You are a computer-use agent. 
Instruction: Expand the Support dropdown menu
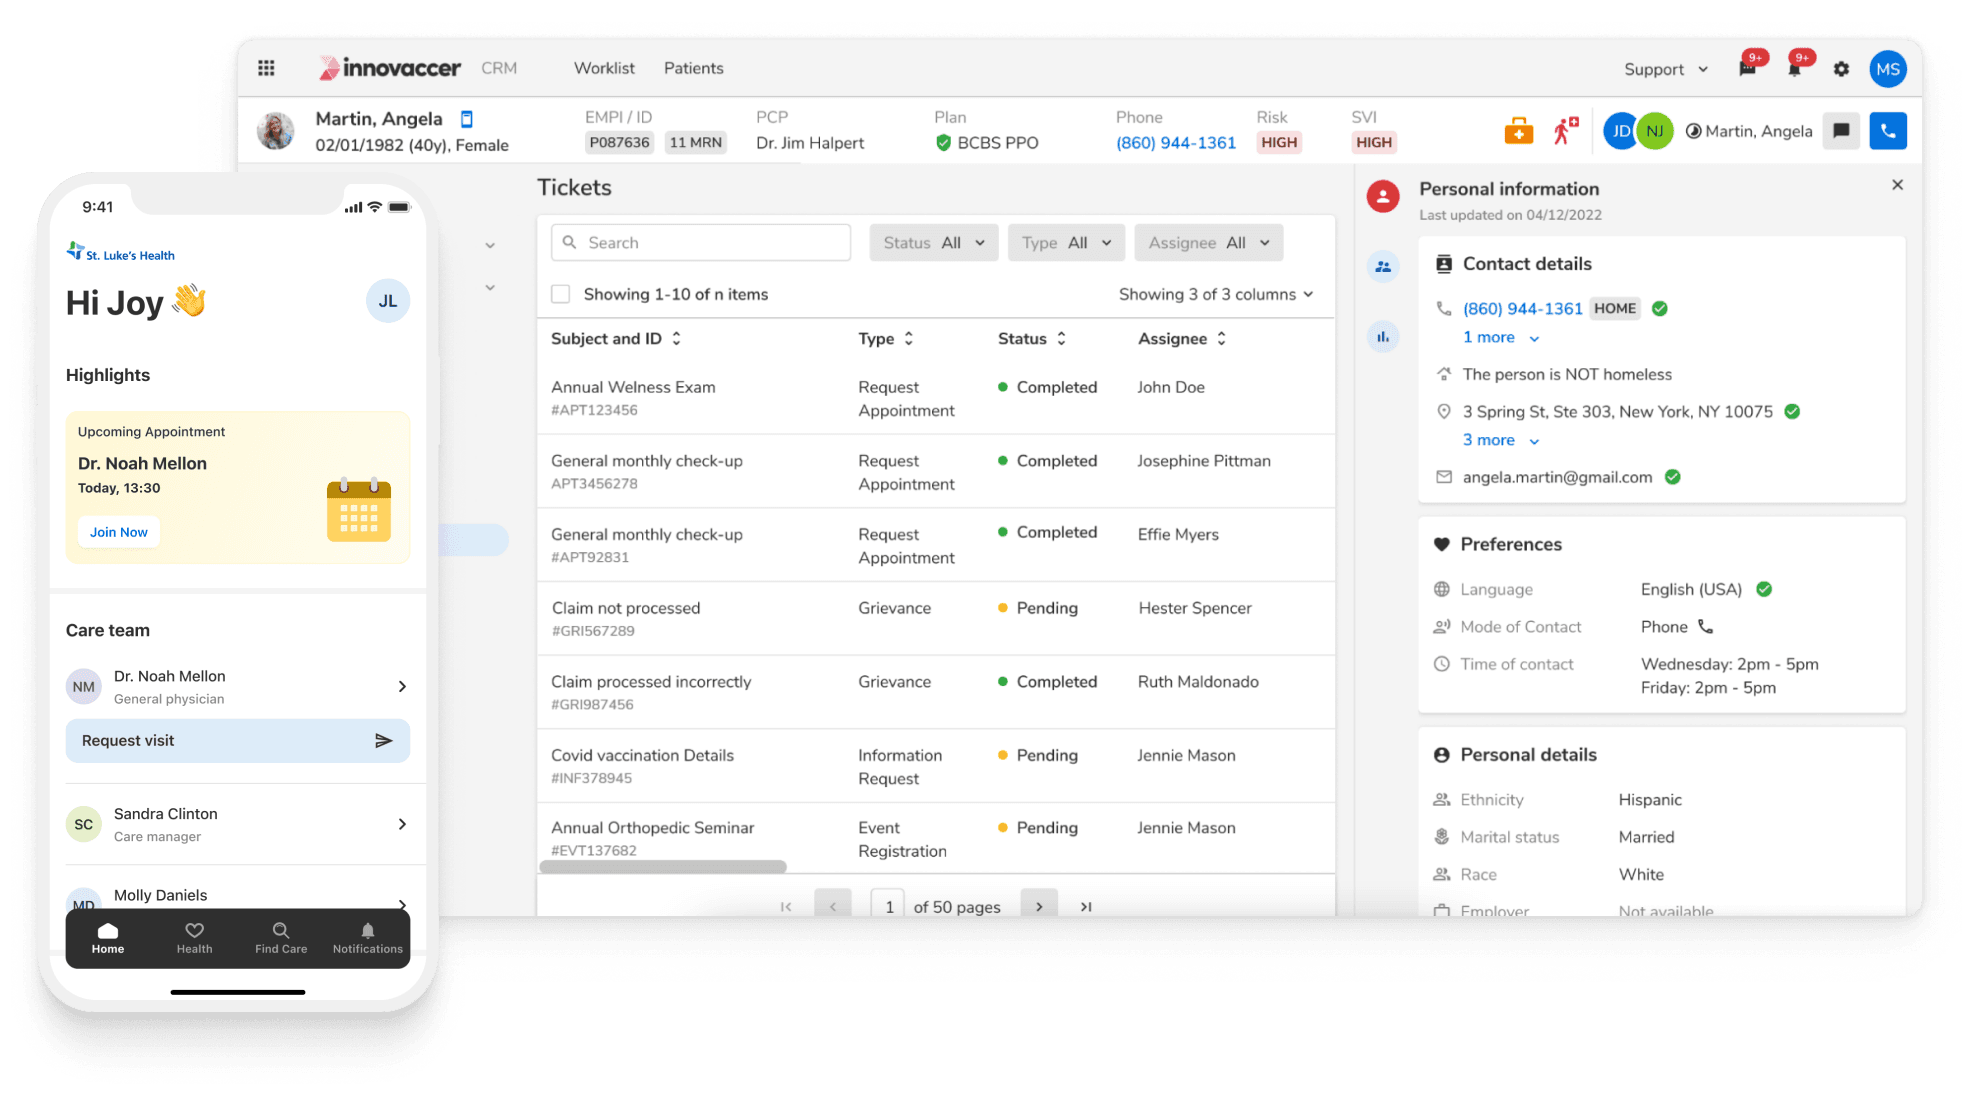point(1666,69)
